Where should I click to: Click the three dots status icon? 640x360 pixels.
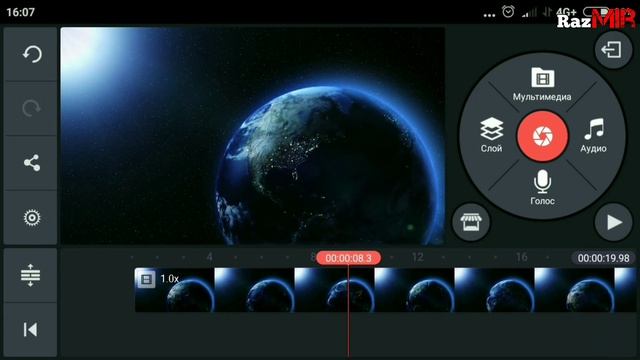[489, 15]
